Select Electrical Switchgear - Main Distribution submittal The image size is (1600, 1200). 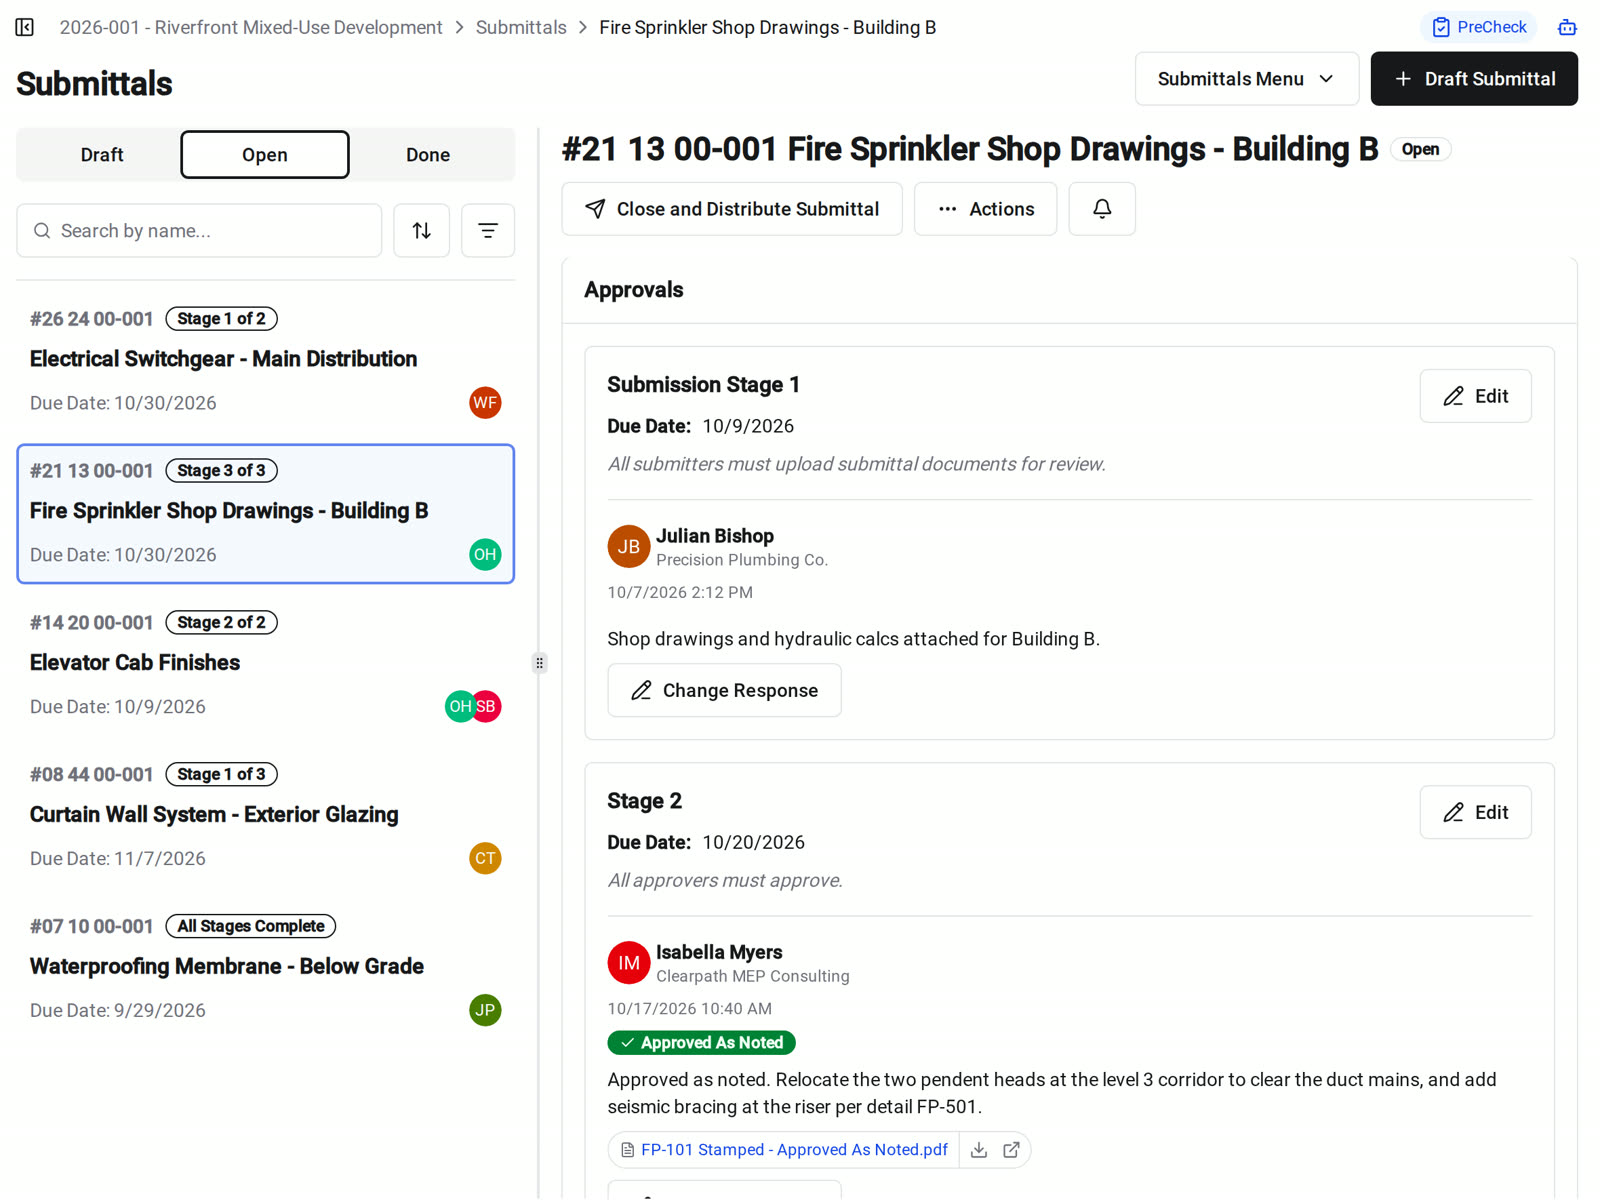click(266, 362)
